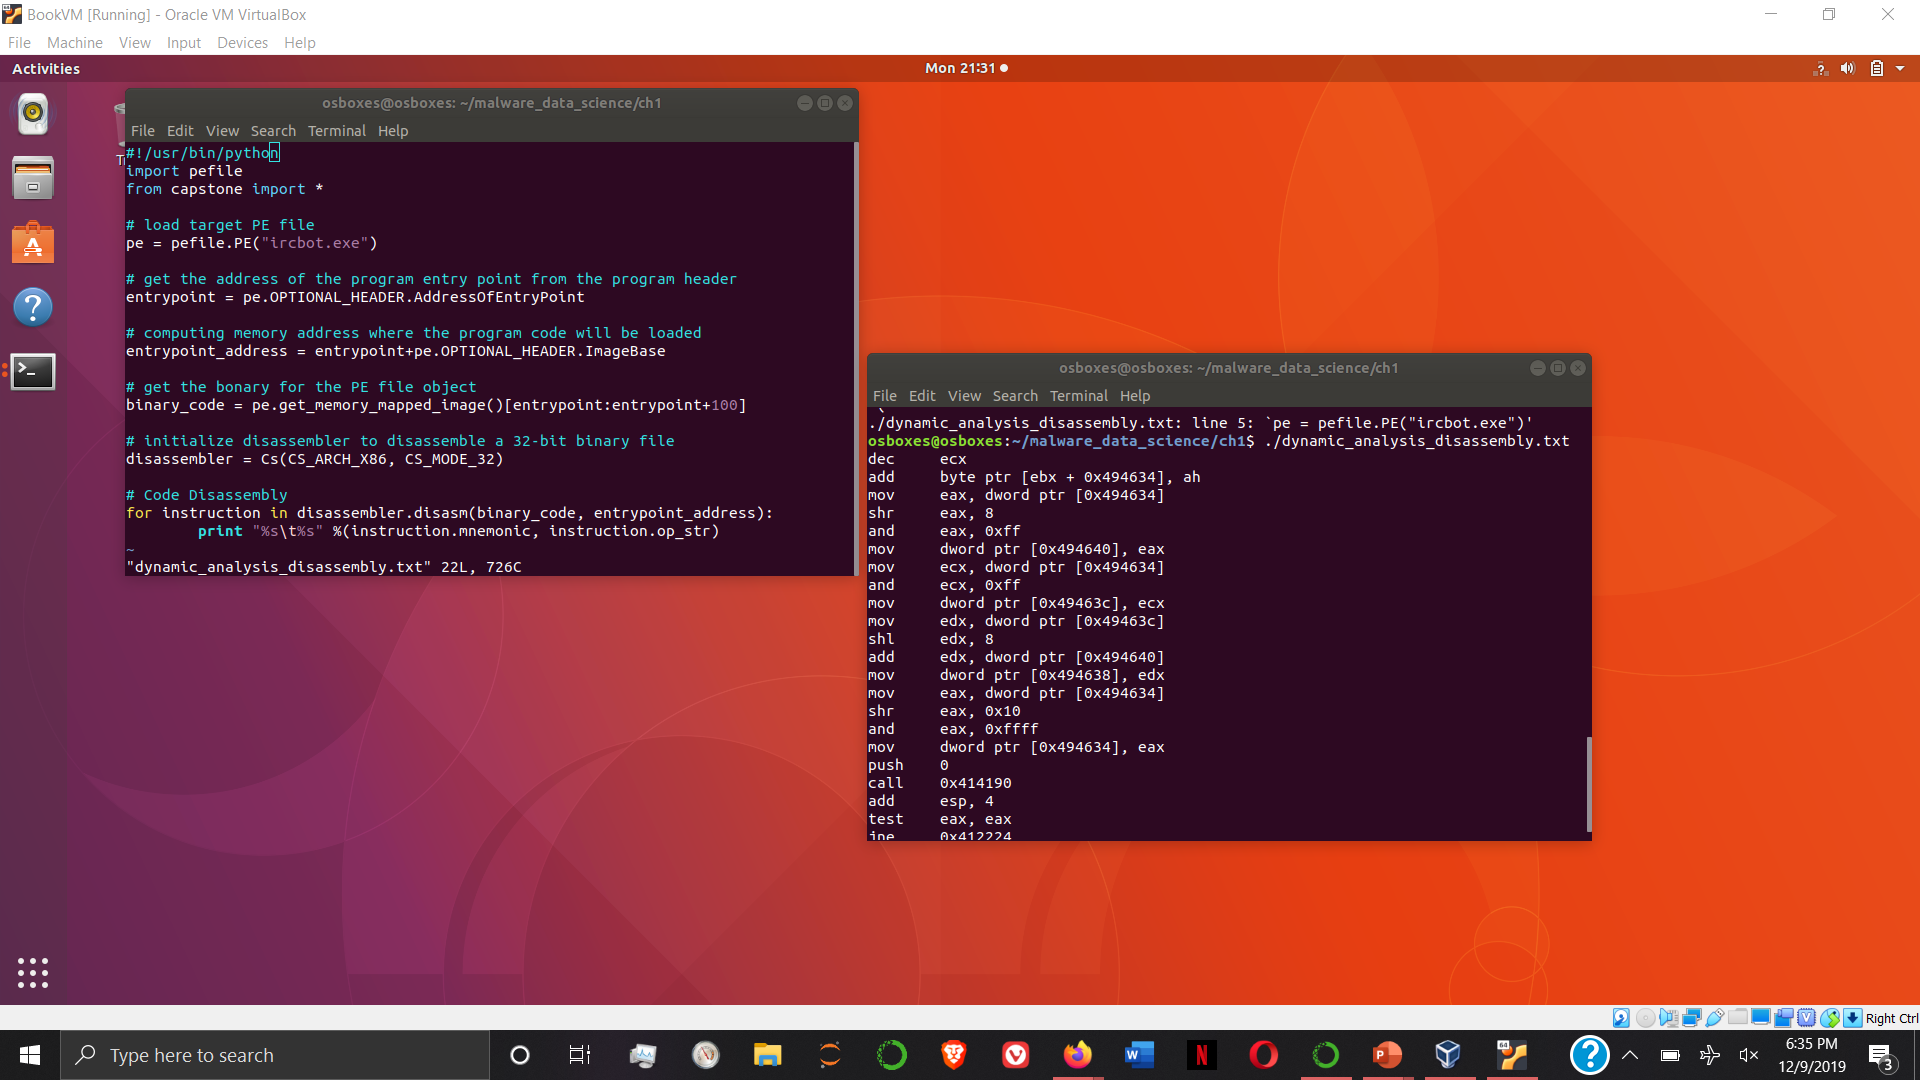Open Terminal menu in vim terminal window
This screenshot has height=1080, width=1920.
(x=337, y=131)
